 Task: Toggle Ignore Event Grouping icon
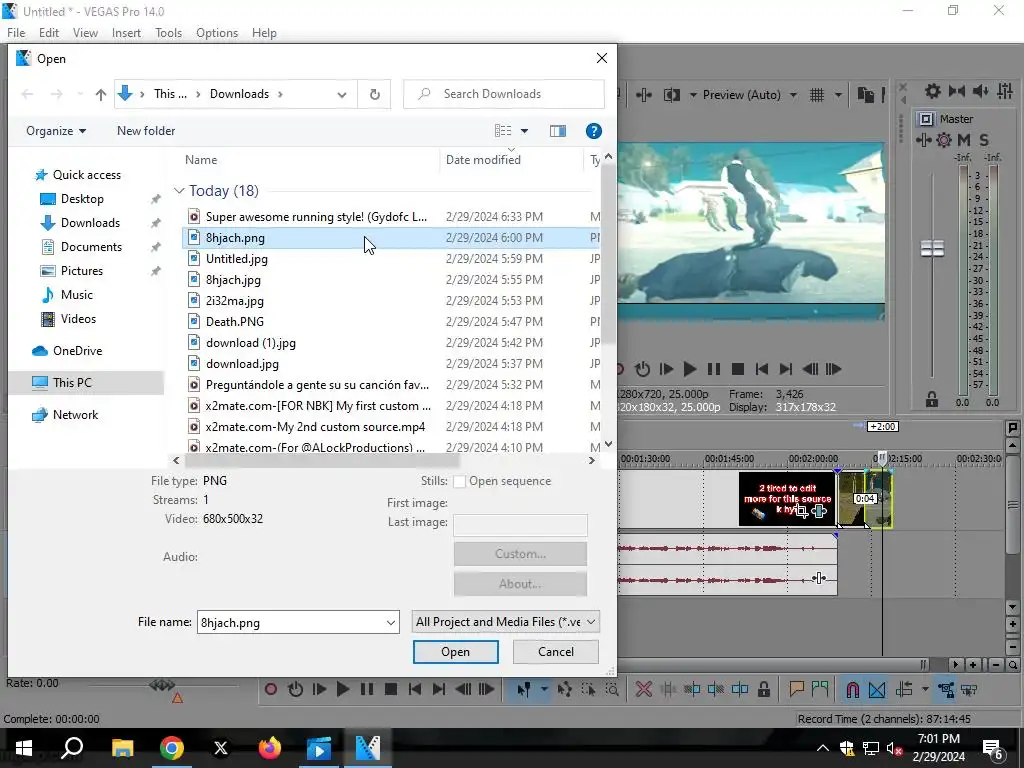pyautogui.click(x=970, y=689)
